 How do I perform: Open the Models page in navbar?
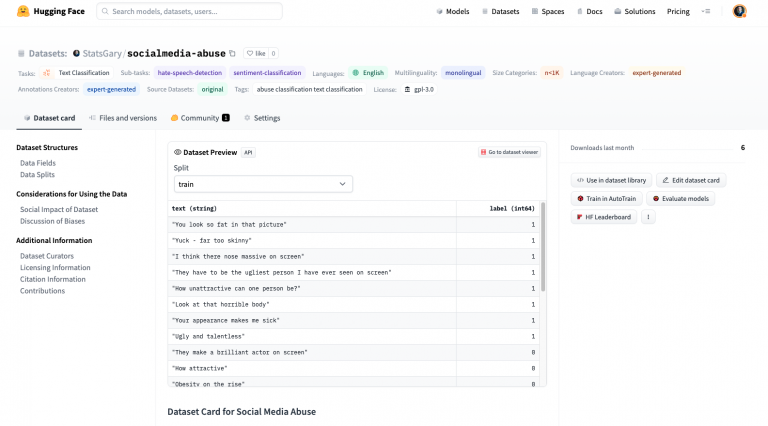tap(453, 11)
